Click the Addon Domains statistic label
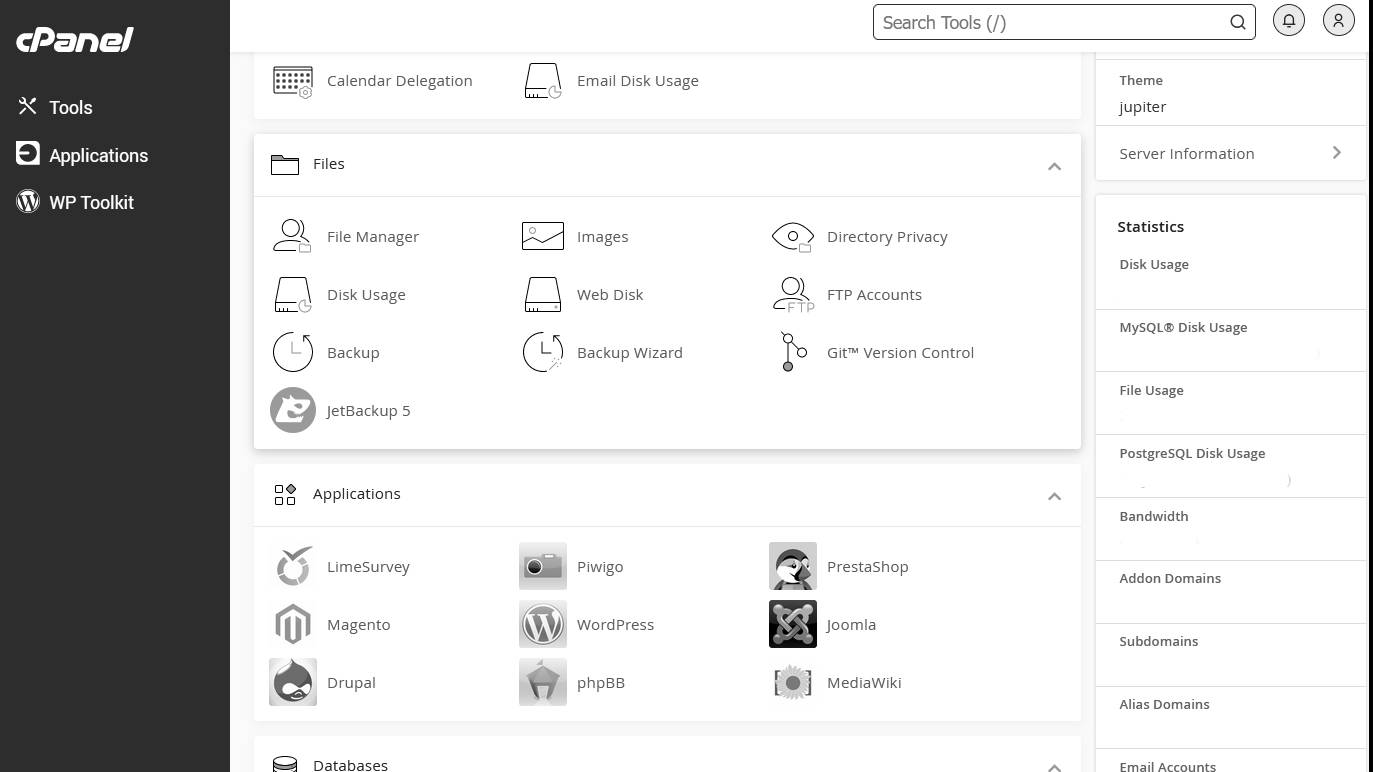The image size is (1373, 772). tap(1170, 578)
